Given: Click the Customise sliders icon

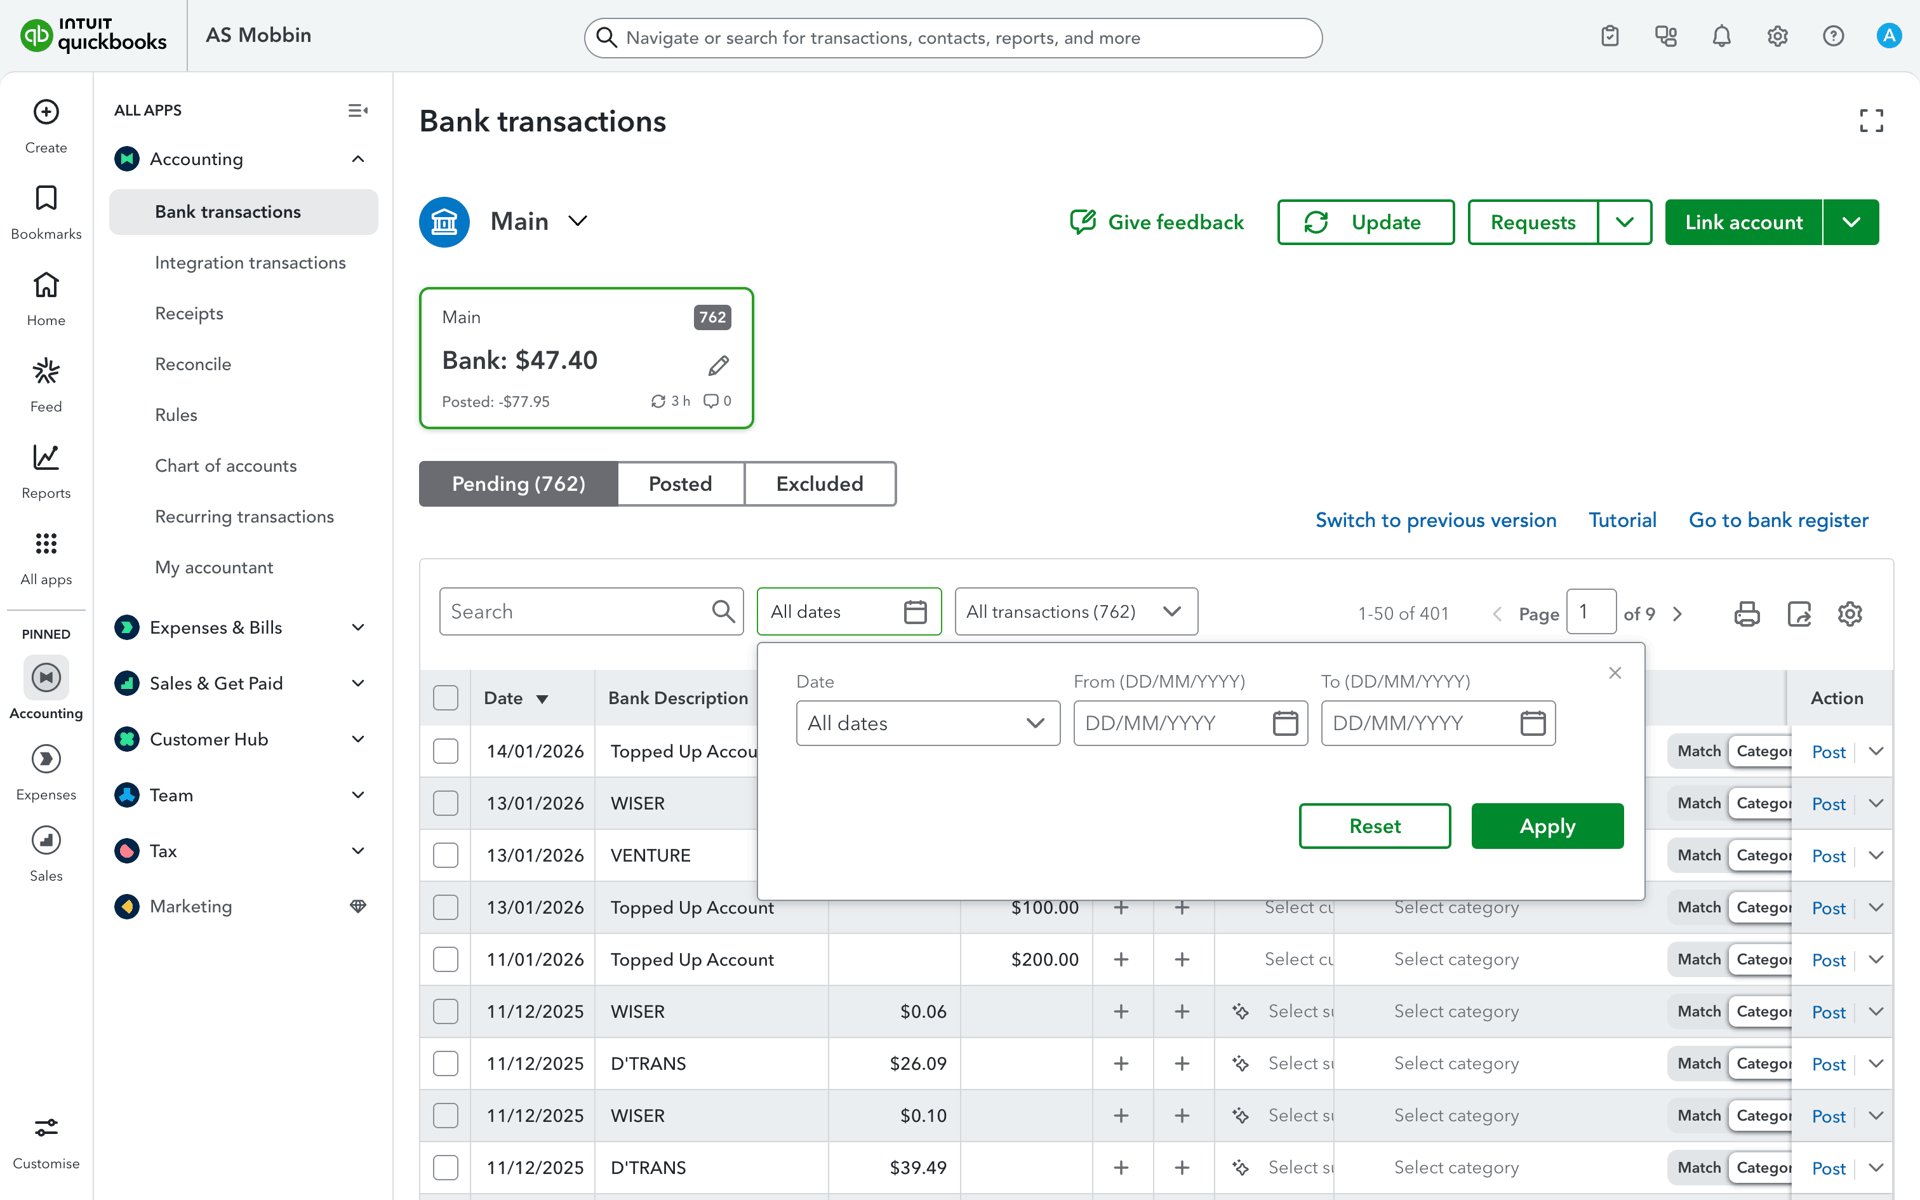Looking at the screenshot, I should coord(46,1128).
